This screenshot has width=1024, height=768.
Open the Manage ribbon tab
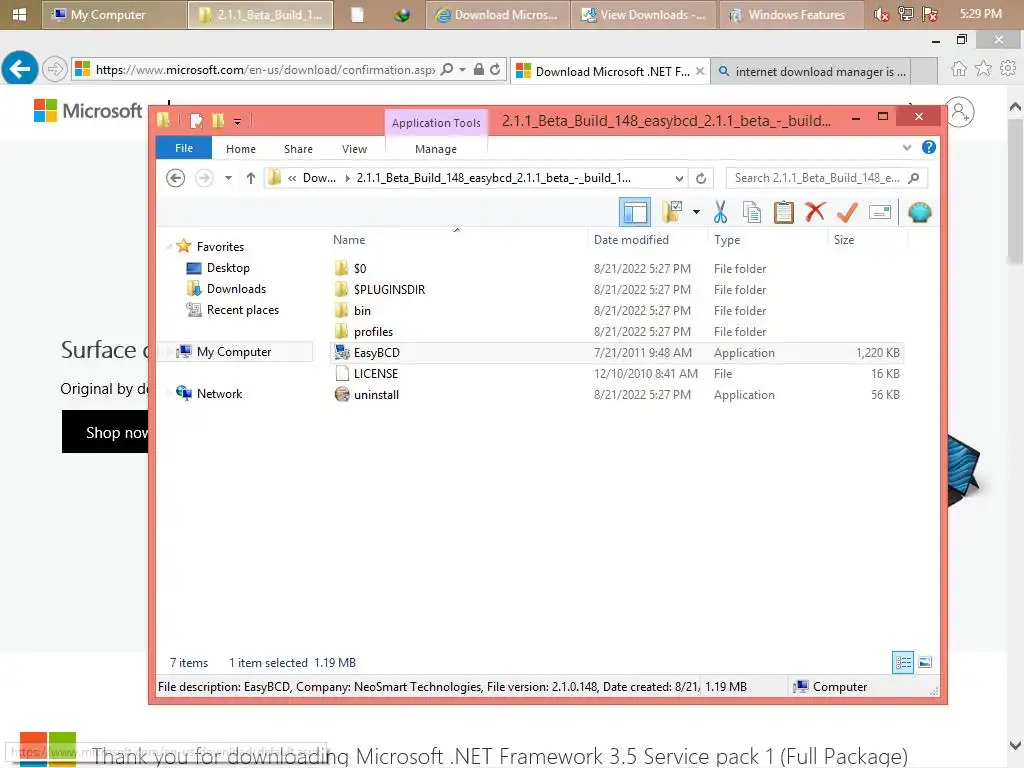point(436,149)
